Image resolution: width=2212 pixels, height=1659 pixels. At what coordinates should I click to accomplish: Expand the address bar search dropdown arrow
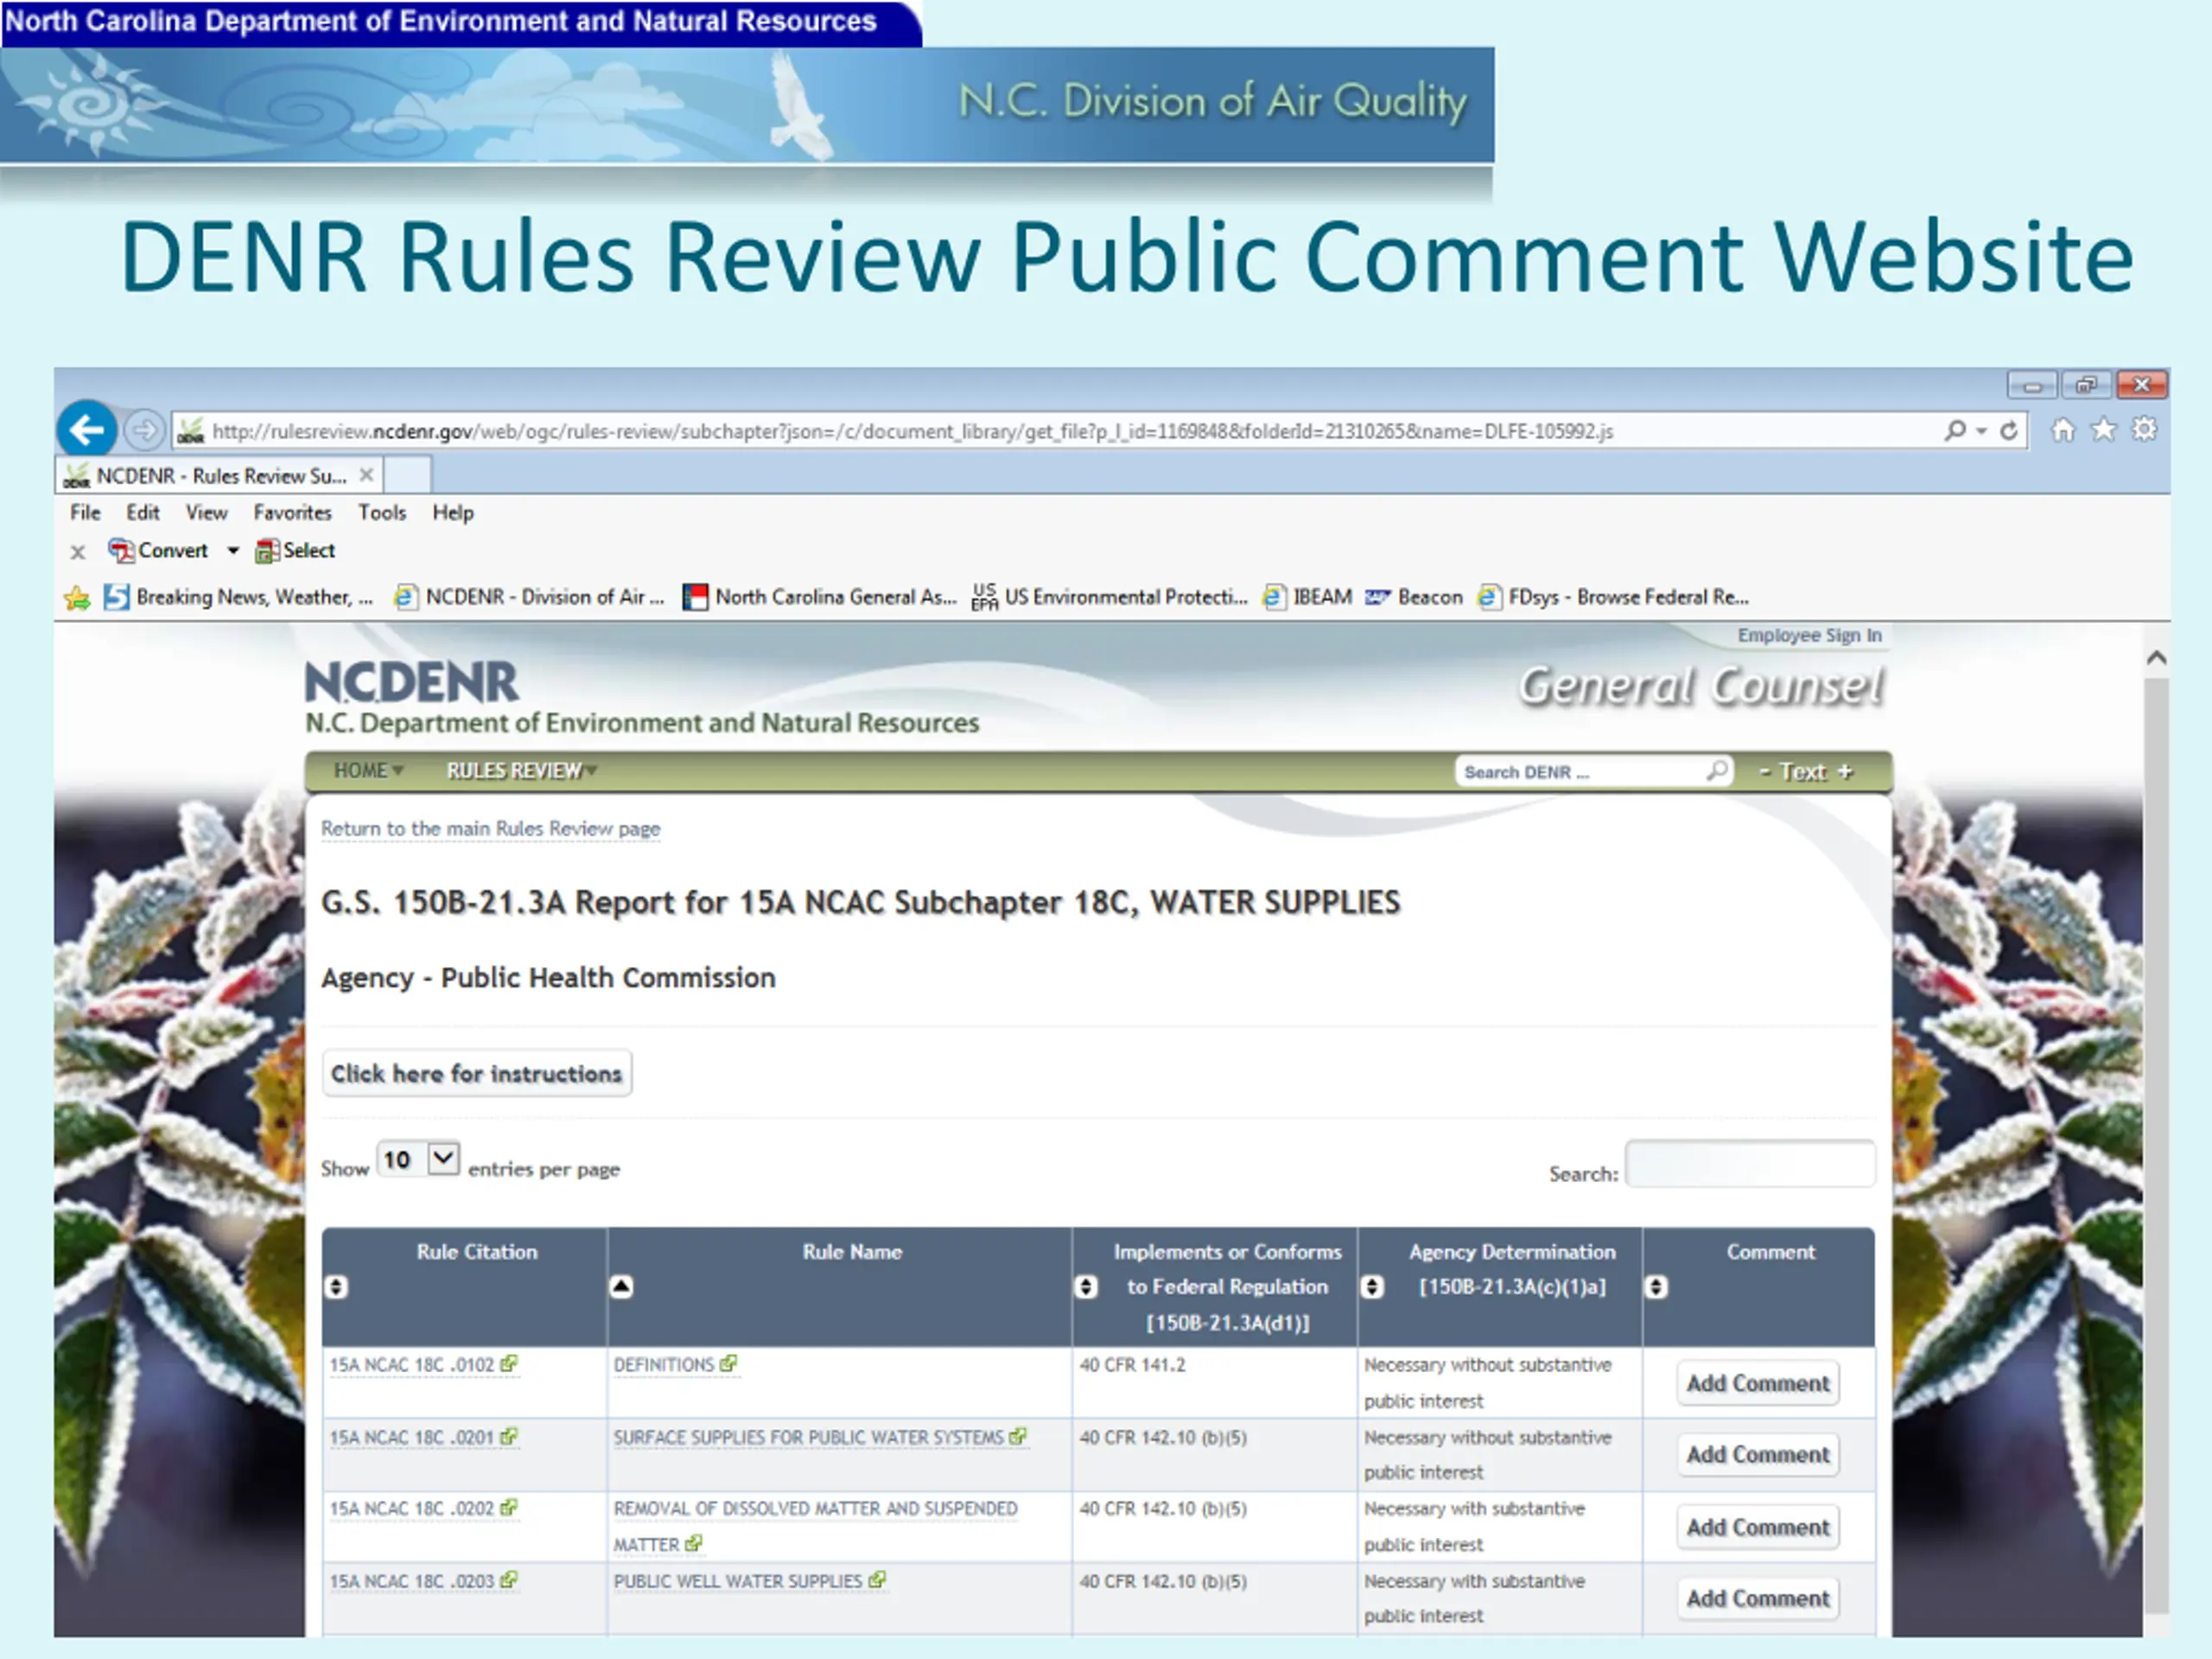tap(1980, 431)
